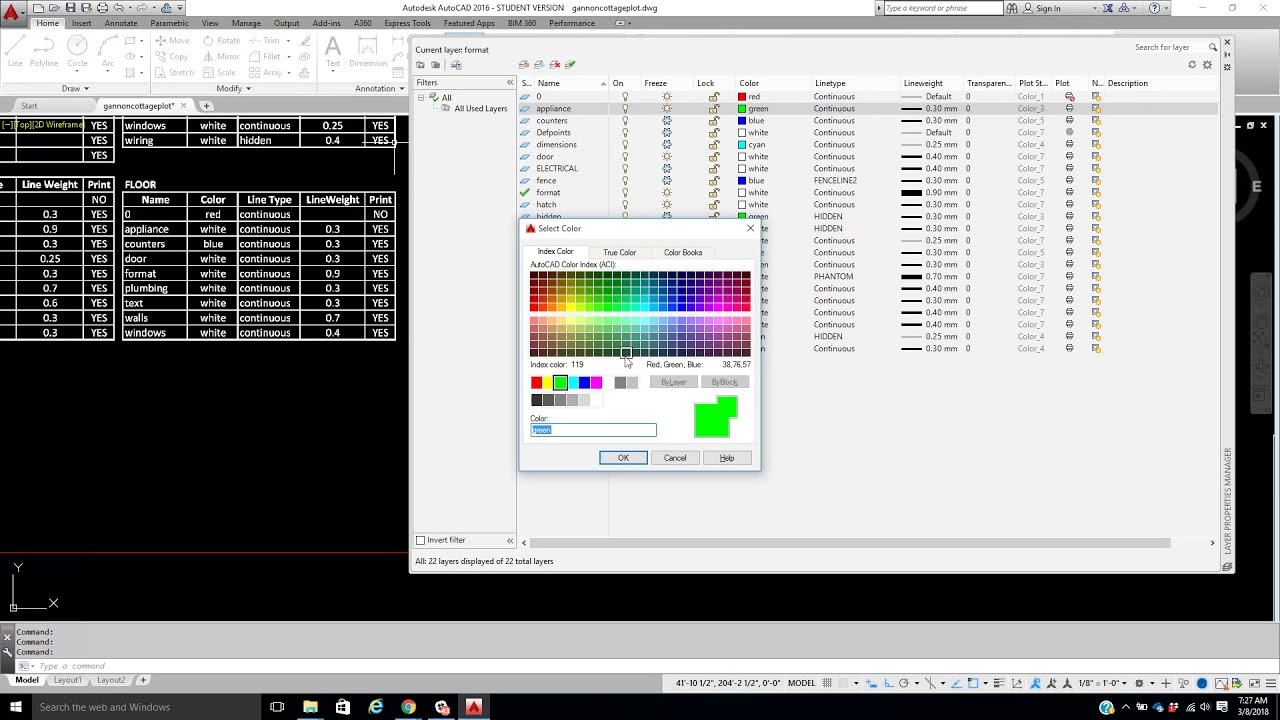Expand the invert filter pane chevron at bottom
The image size is (1280, 720).
510,541
